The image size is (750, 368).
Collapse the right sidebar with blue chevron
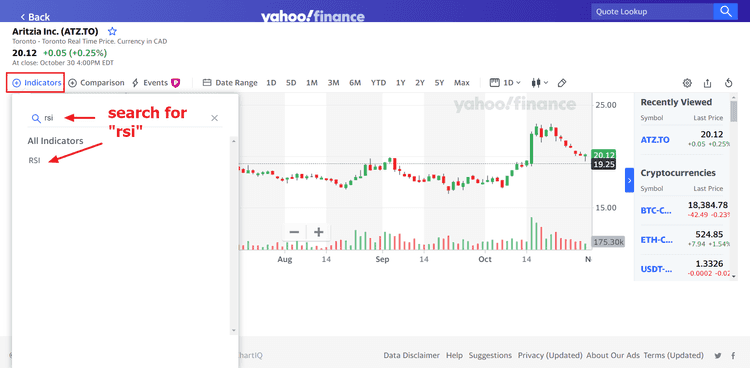[629, 180]
